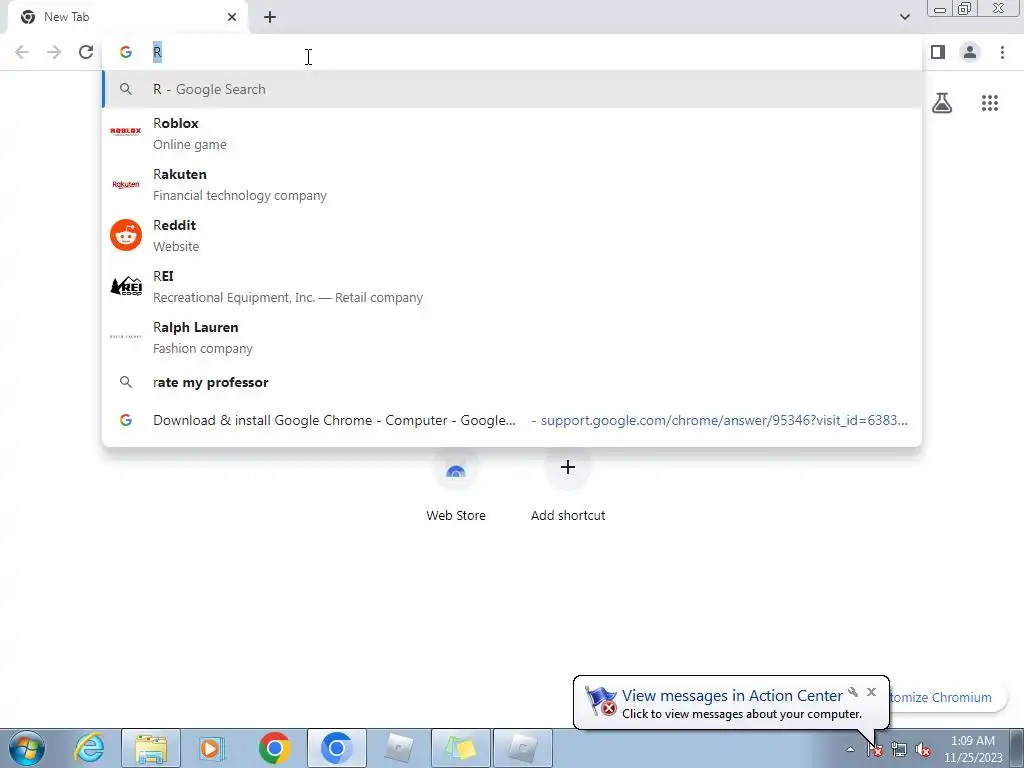Open Chromium three-dot menu

click(x=1002, y=52)
